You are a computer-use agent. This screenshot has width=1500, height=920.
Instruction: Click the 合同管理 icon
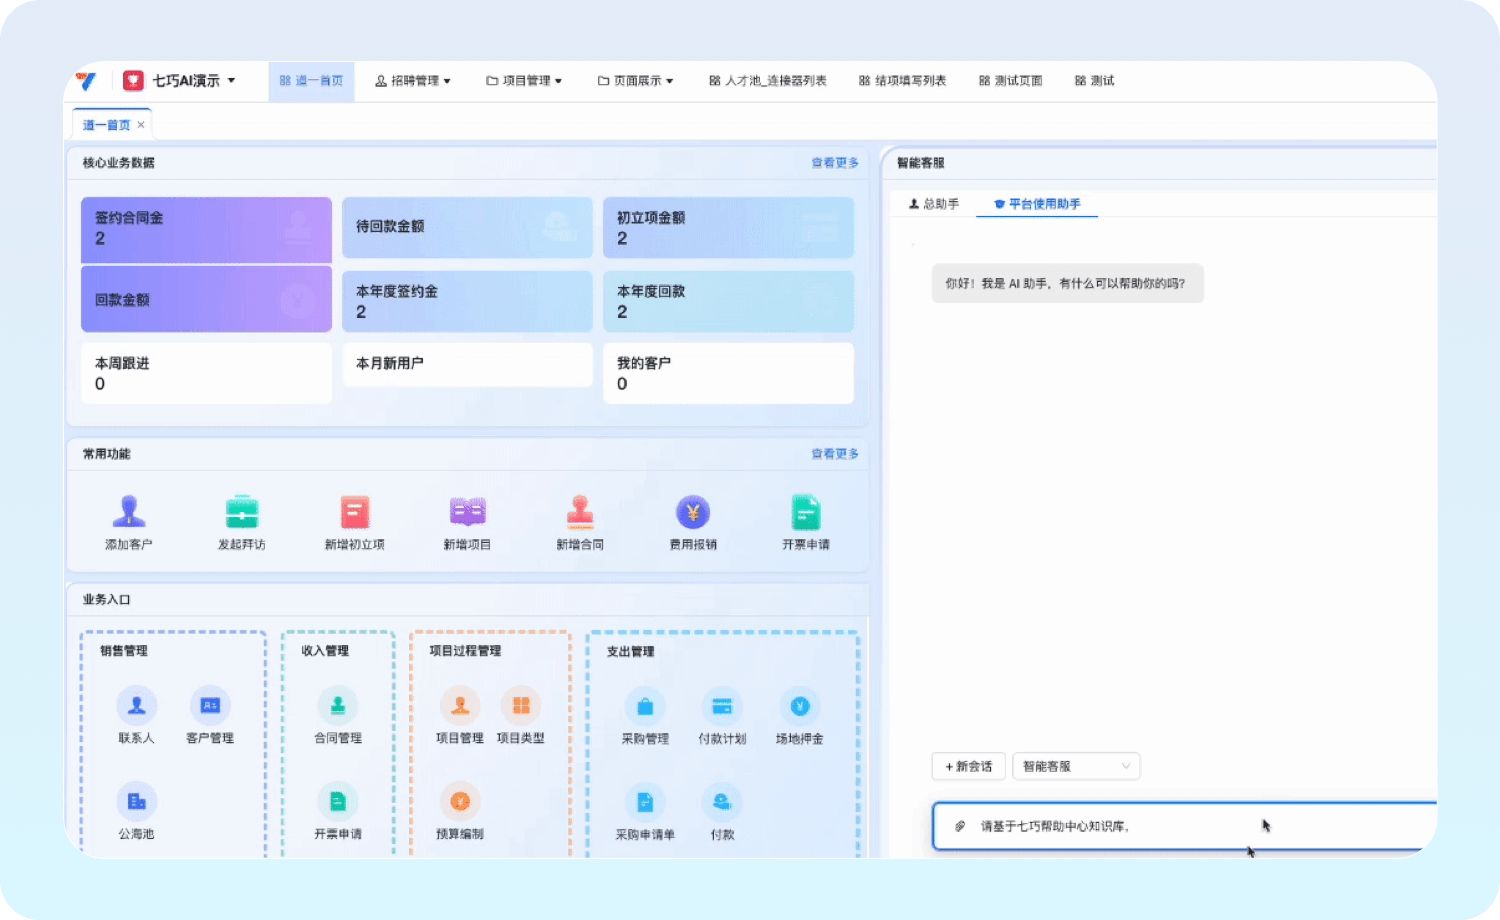[x=338, y=706]
